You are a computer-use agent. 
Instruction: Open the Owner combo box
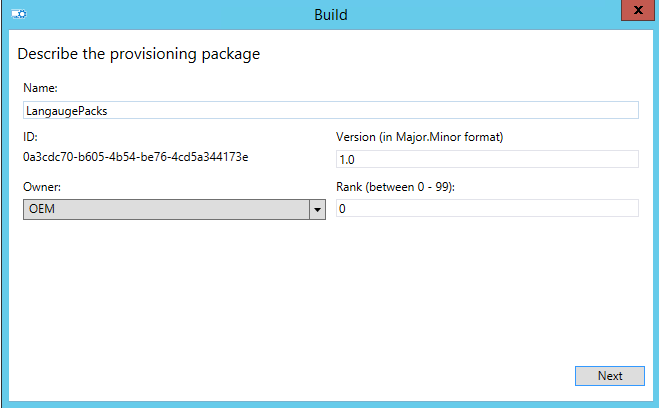click(165, 209)
